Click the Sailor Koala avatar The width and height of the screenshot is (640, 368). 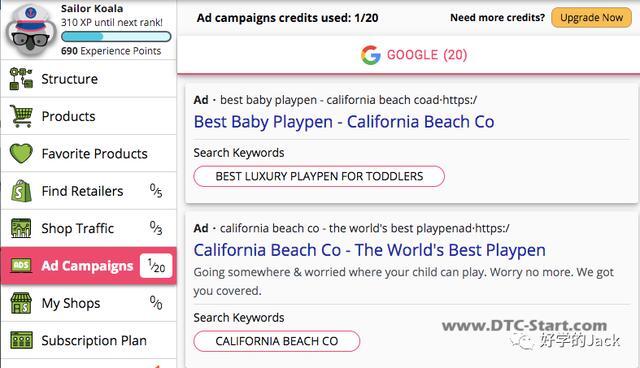(x=31, y=30)
